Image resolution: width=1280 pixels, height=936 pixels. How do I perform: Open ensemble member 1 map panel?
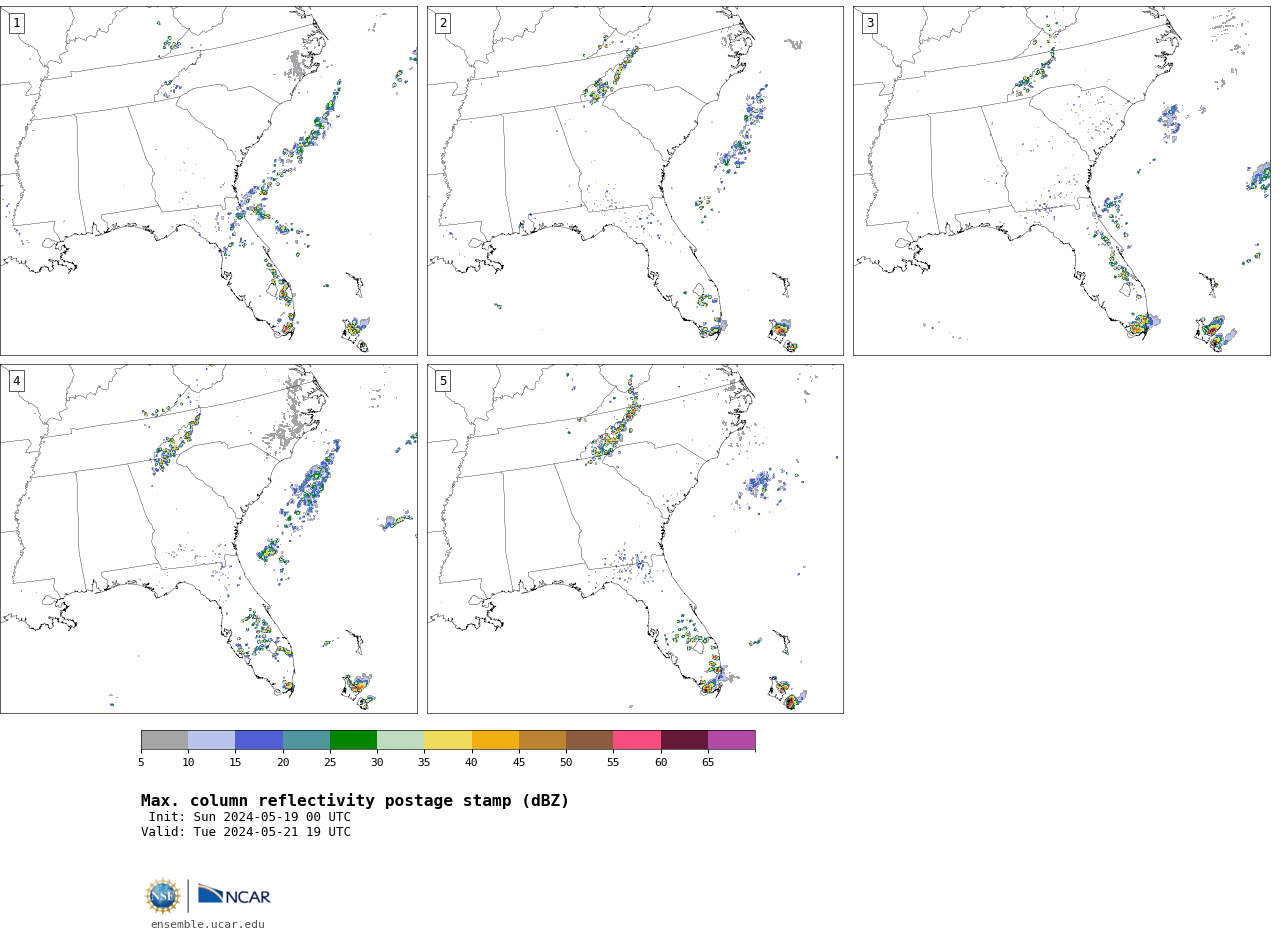[x=209, y=181]
